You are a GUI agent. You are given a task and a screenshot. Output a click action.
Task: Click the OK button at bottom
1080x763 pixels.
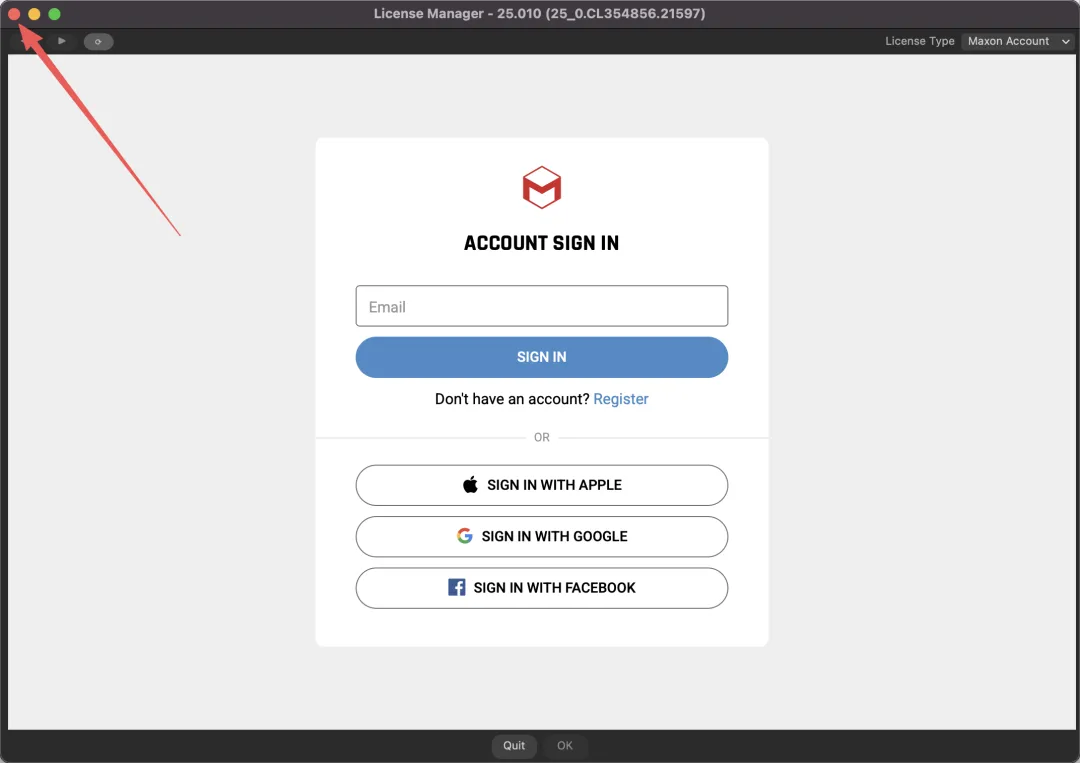[x=565, y=746]
